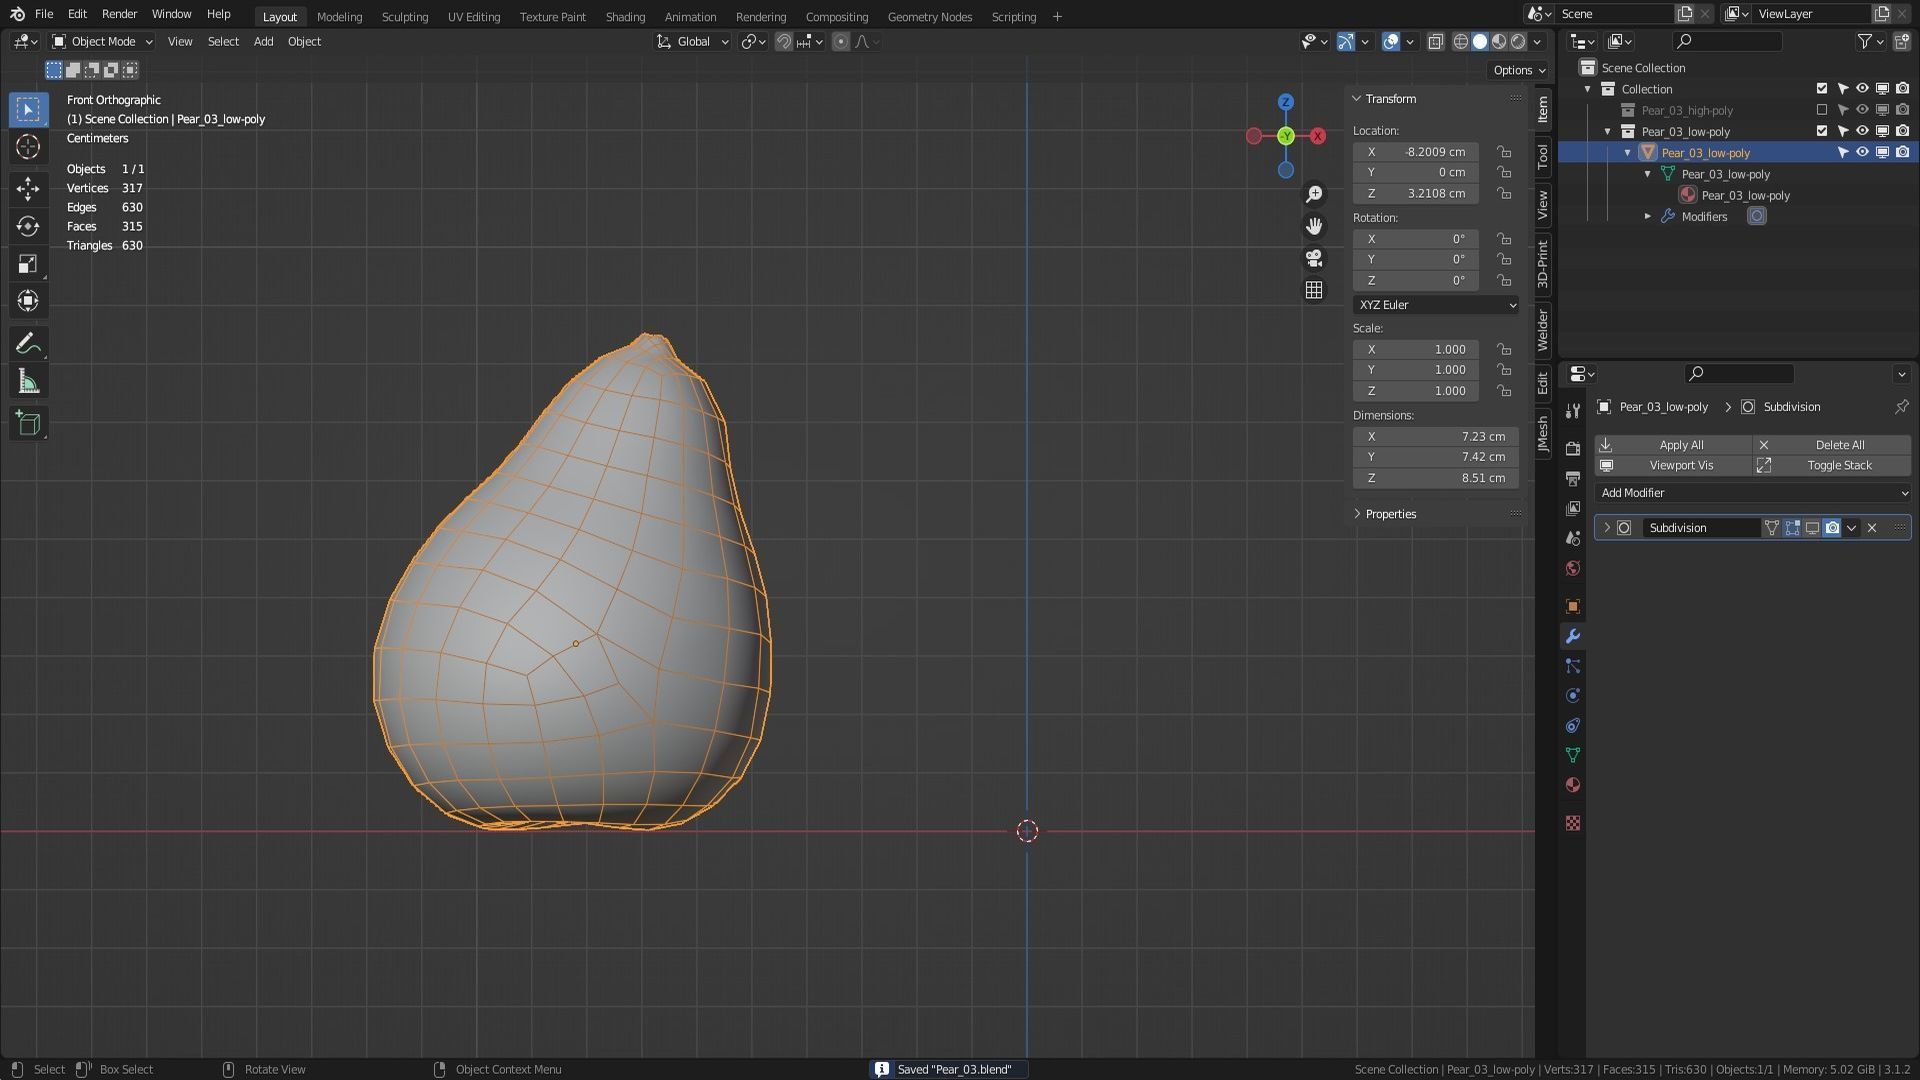Hide Collection in viewport eye icon
Viewport: 1920px width, 1080px height.
click(x=1862, y=88)
